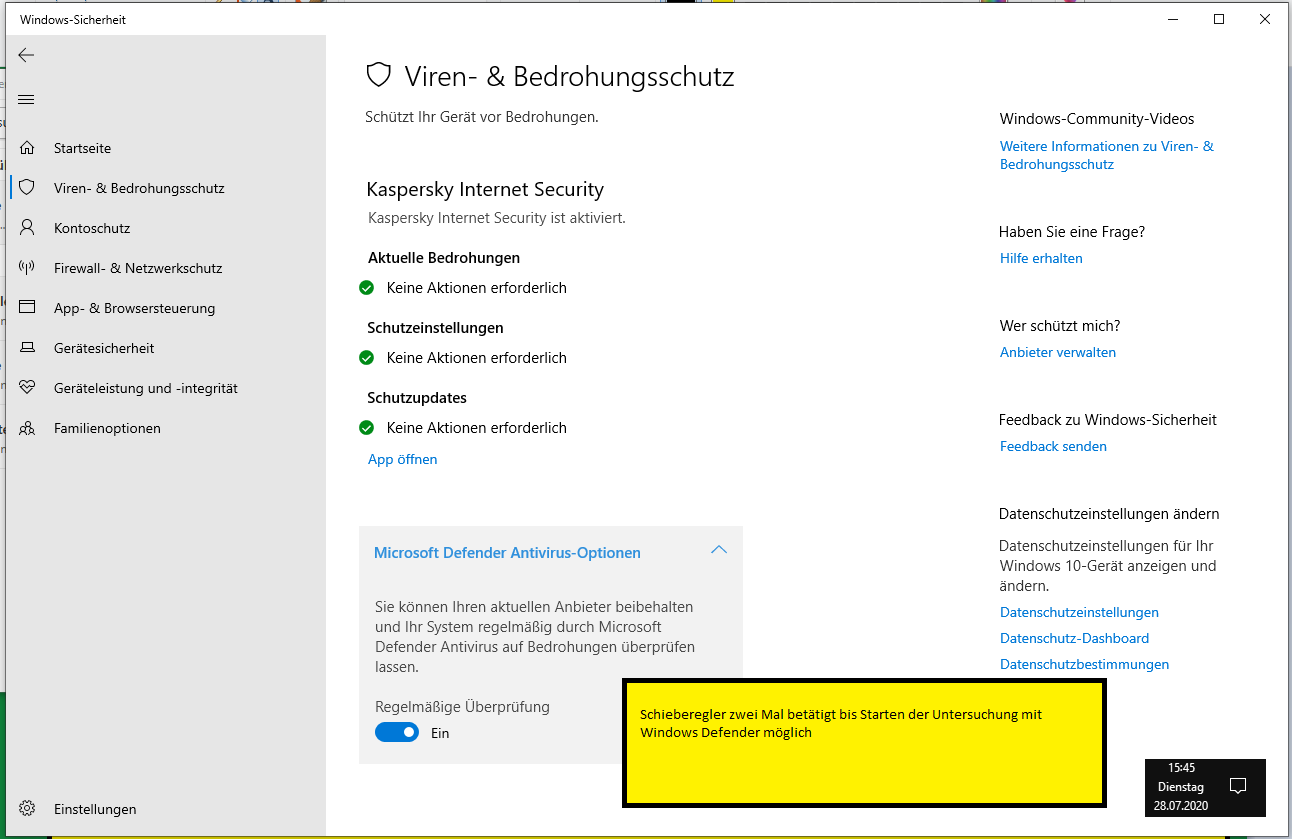Click the back arrow icon

[x=27, y=56]
